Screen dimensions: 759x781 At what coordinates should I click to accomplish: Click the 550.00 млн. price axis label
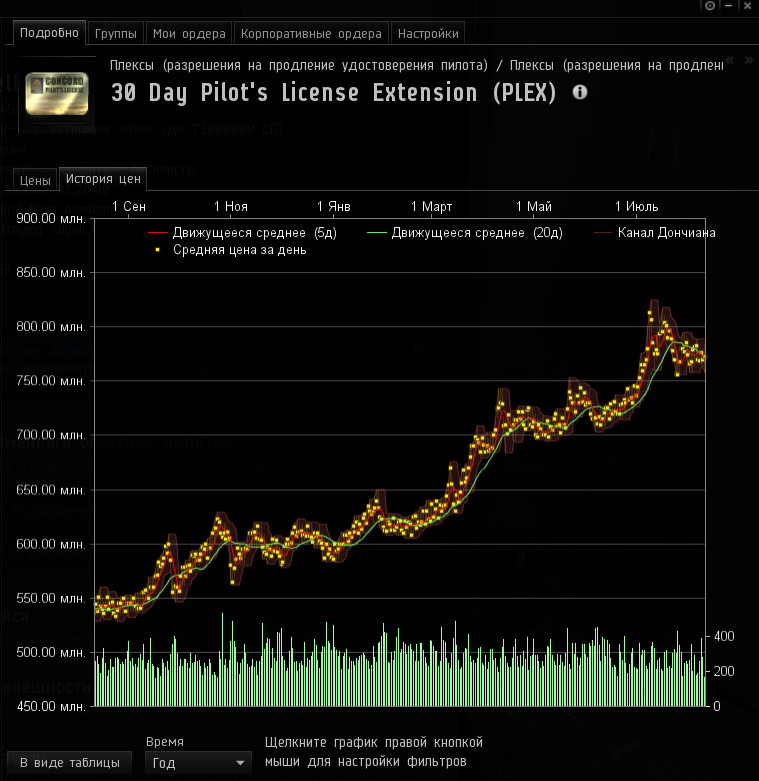tap(51, 598)
